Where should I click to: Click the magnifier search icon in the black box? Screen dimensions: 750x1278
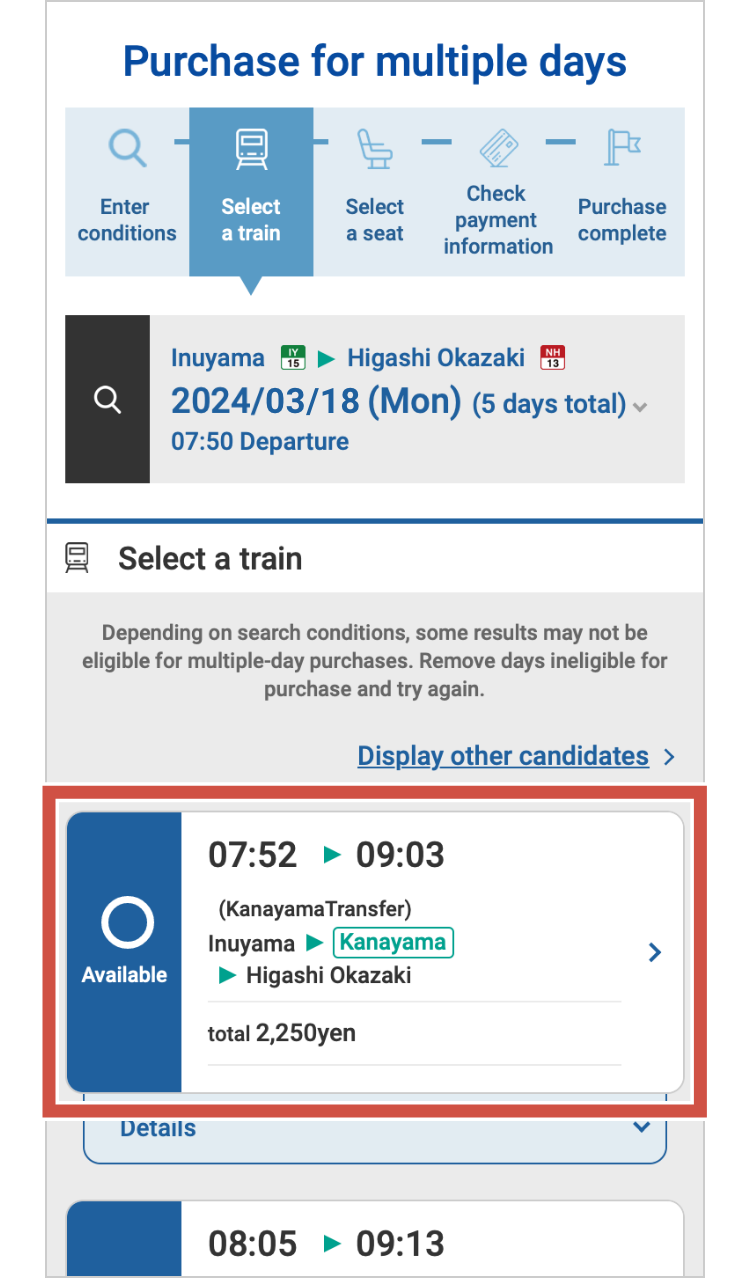[x=107, y=400]
